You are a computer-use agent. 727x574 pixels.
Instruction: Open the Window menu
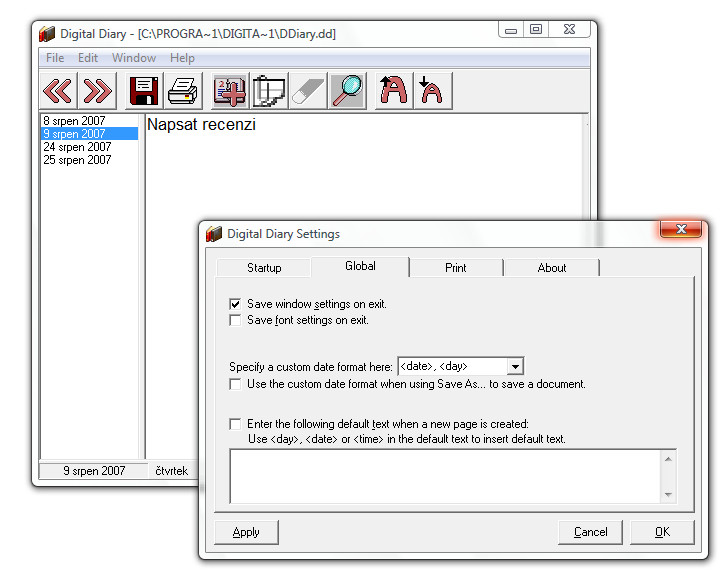coord(134,58)
